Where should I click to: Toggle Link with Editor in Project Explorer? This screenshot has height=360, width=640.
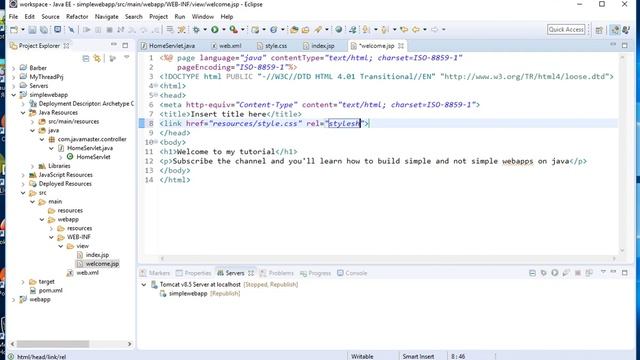pyautogui.click(x=97, y=58)
